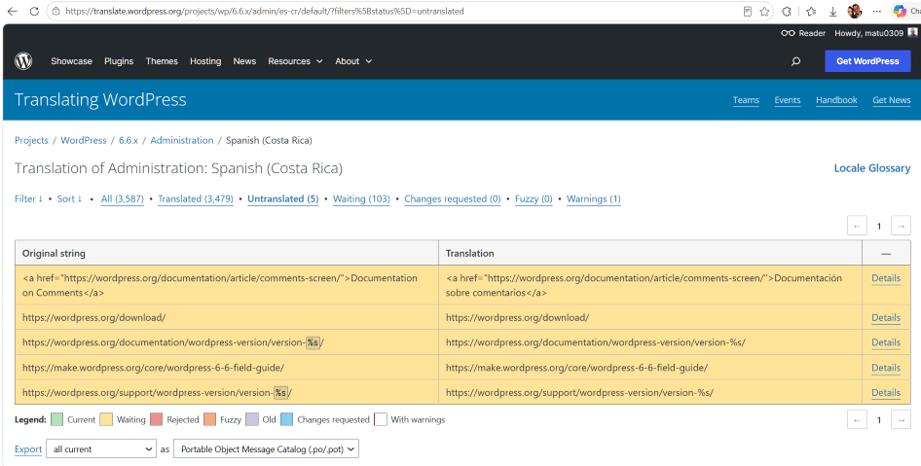The width and height of the screenshot is (921, 466).
Task: Expand the About menu
Action: [353, 61]
